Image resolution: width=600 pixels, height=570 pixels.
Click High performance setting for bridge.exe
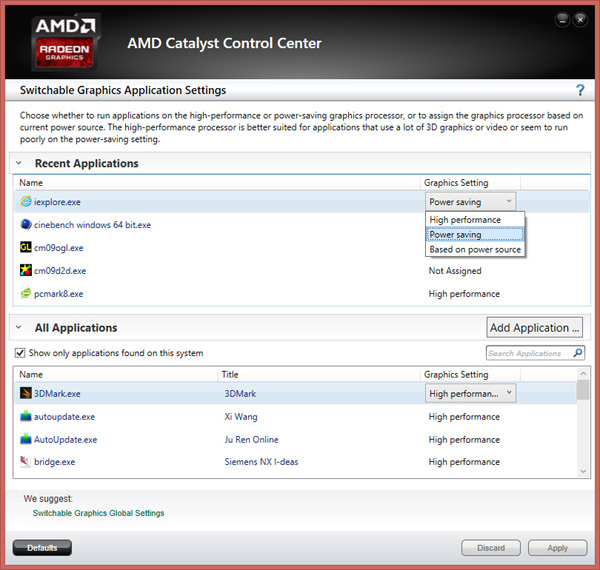464,462
